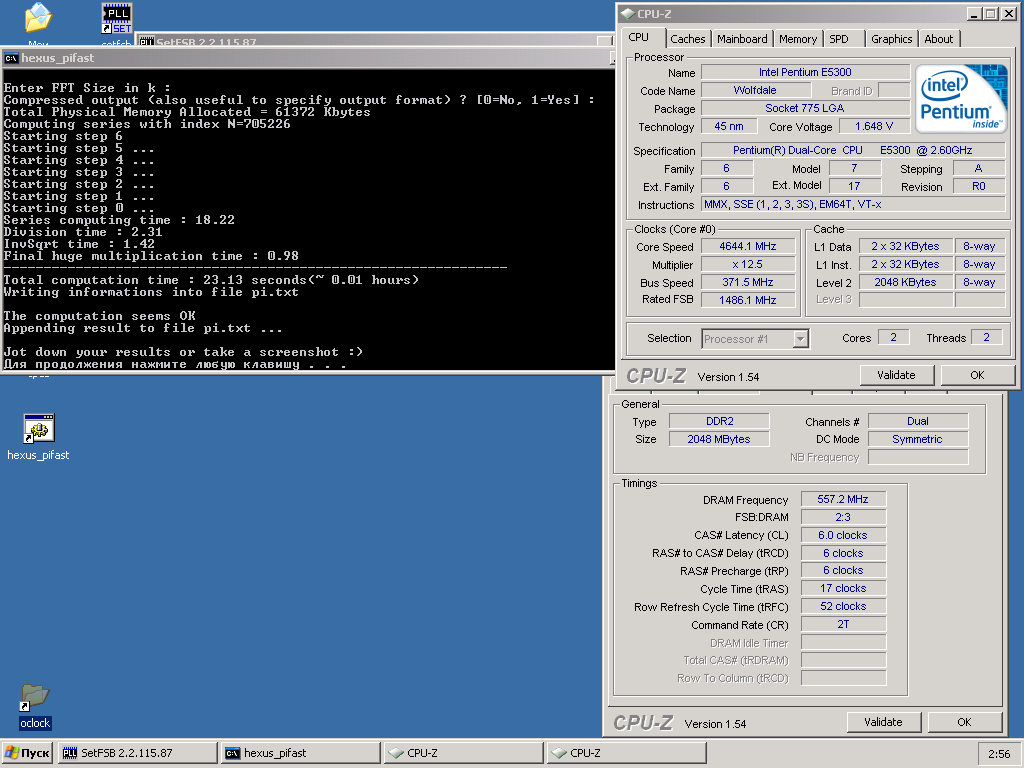This screenshot has height=768, width=1024.
Task: Click the Row Refresh Cycle value 52 clocks
Action: tap(843, 606)
